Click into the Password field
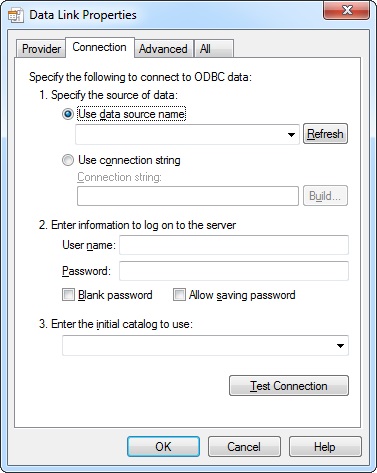 pyautogui.click(x=234, y=271)
